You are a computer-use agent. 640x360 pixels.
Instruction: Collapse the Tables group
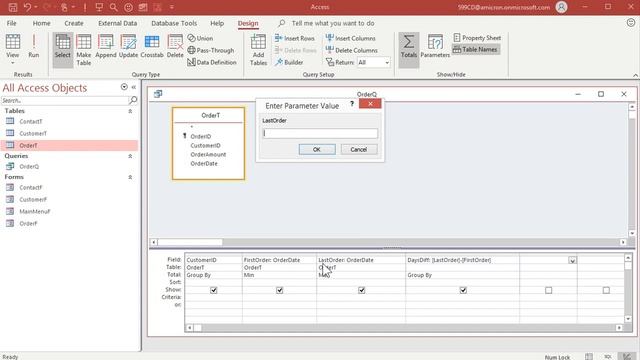click(x=130, y=111)
